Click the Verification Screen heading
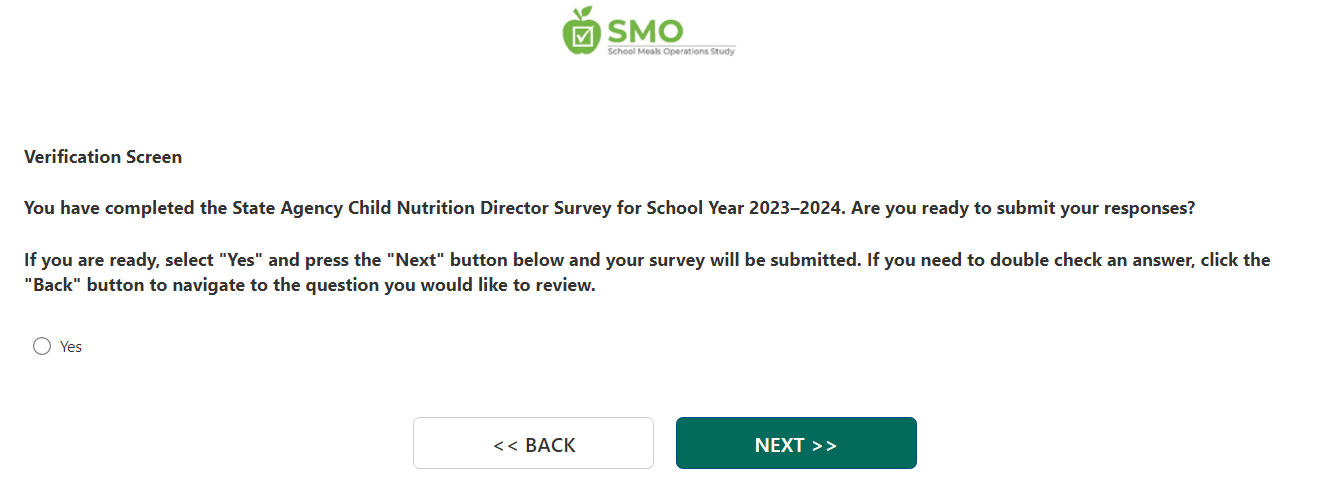1328x494 pixels. pos(103,157)
